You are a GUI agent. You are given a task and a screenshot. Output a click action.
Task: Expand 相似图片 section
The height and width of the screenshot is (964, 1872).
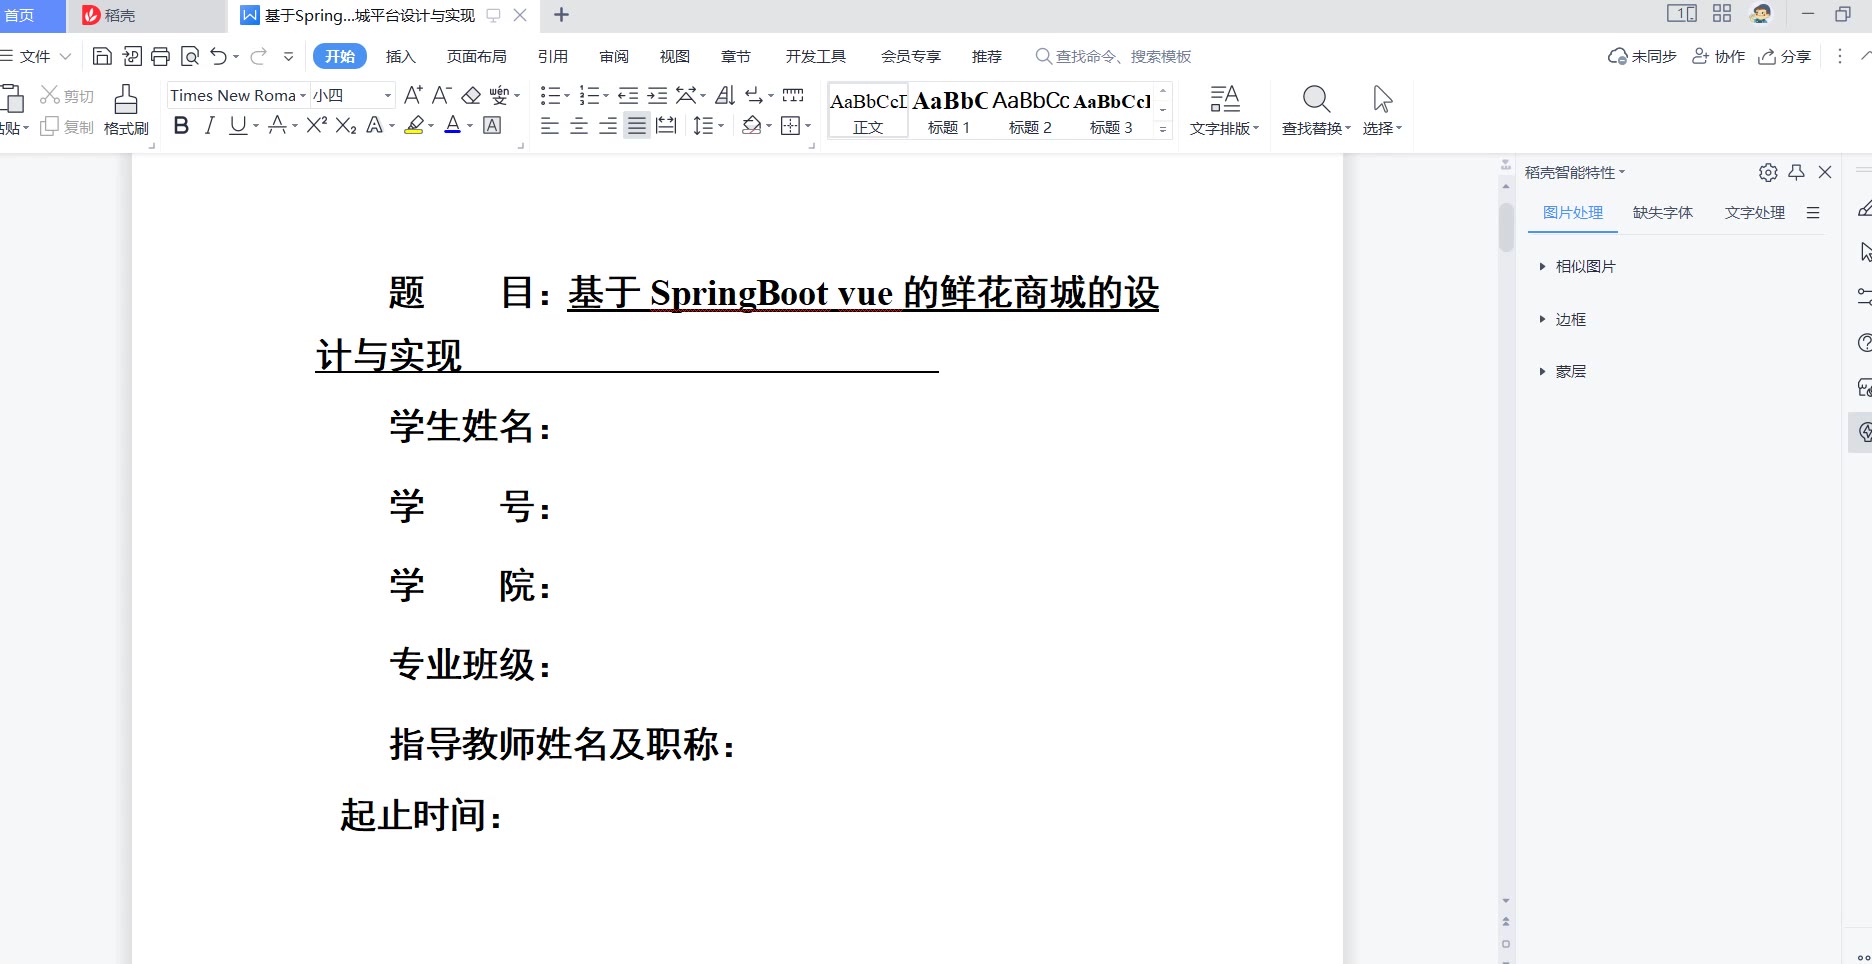(1577, 266)
